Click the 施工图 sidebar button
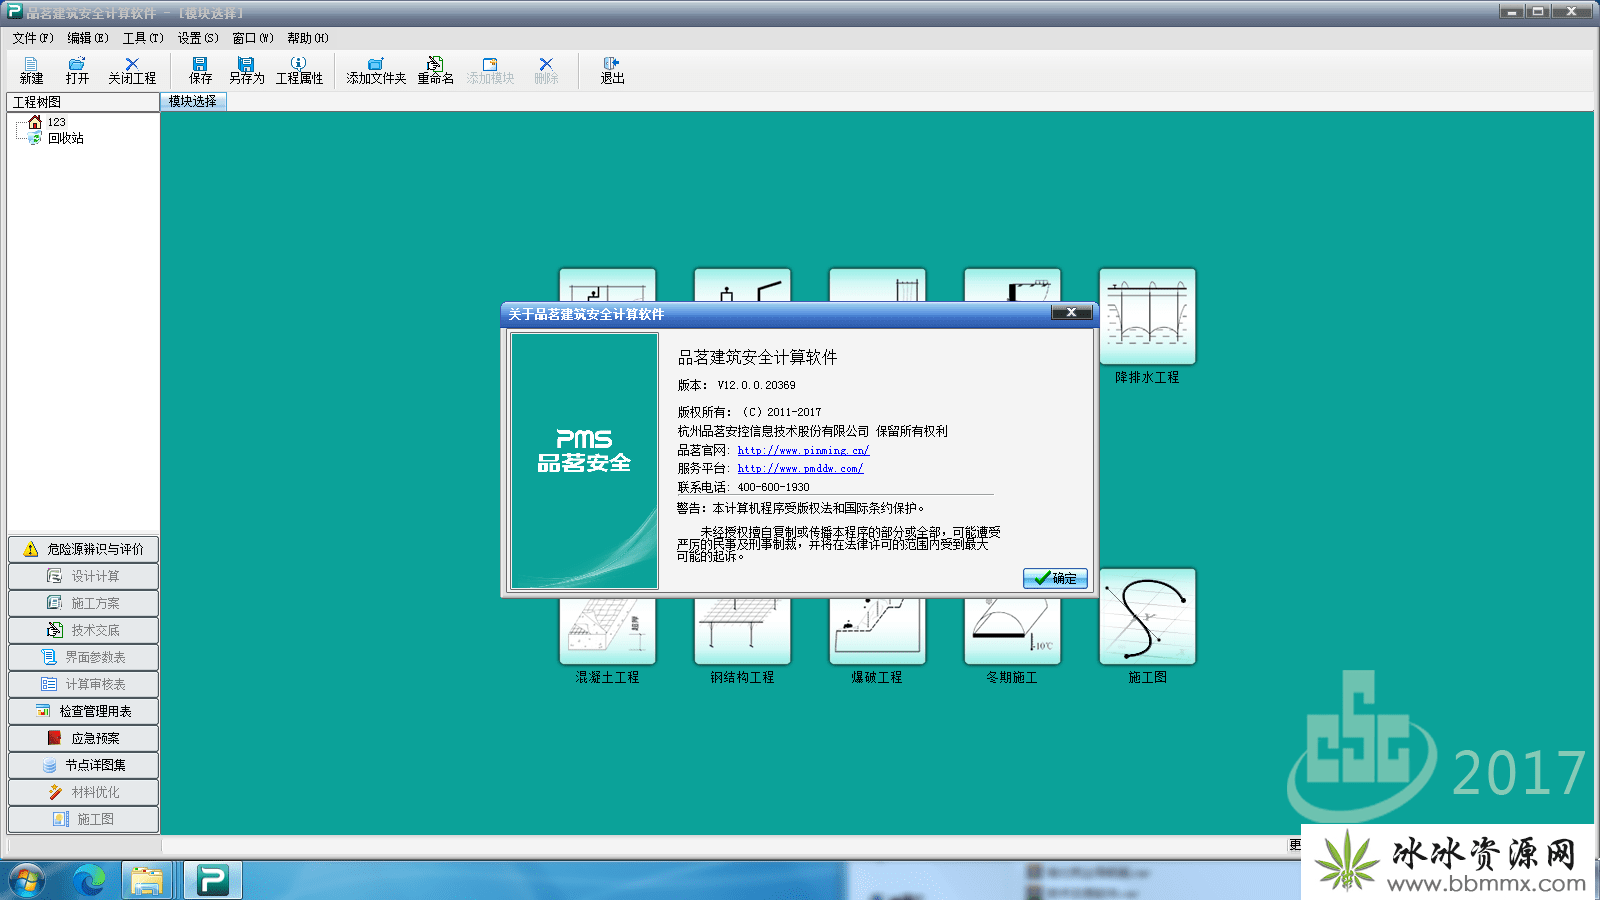The width and height of the screenshot is (1600, 900). pos(83,819)
